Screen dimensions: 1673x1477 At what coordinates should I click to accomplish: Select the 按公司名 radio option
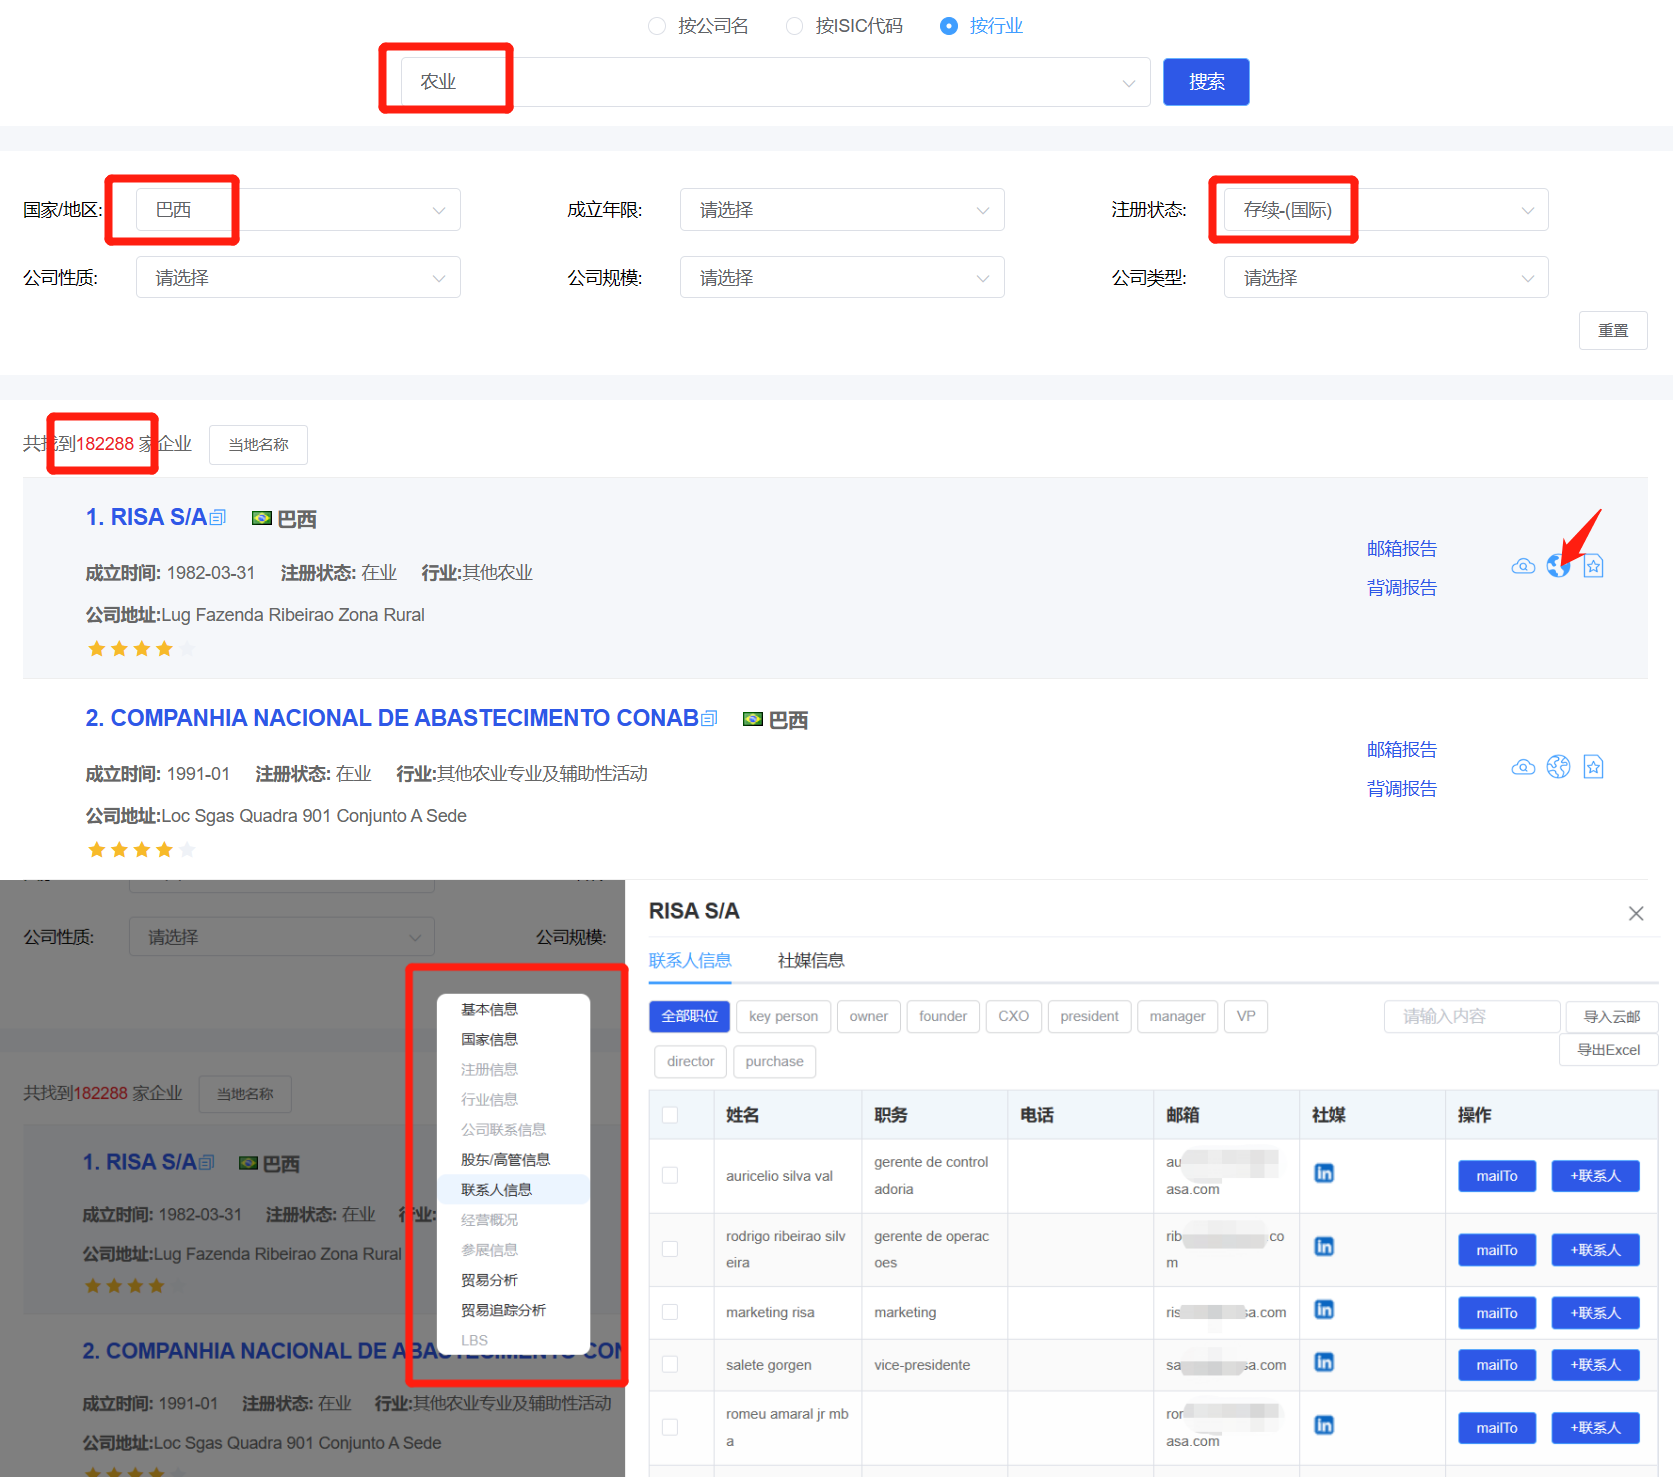pyautogui.click(x=698, y=26)
